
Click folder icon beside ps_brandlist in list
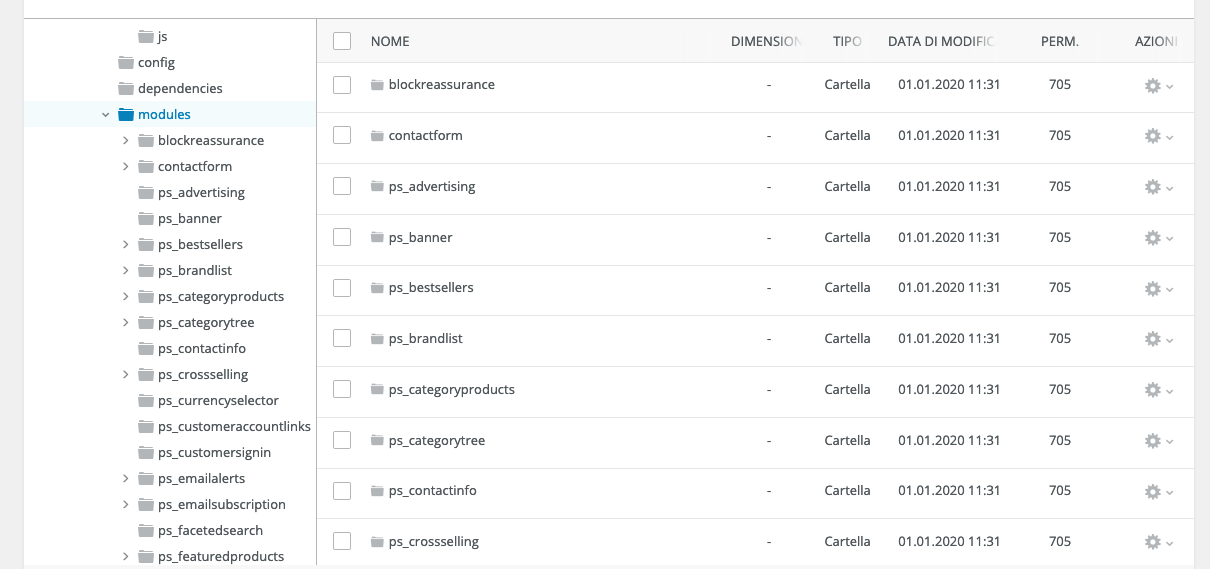[x=377, y=339]
